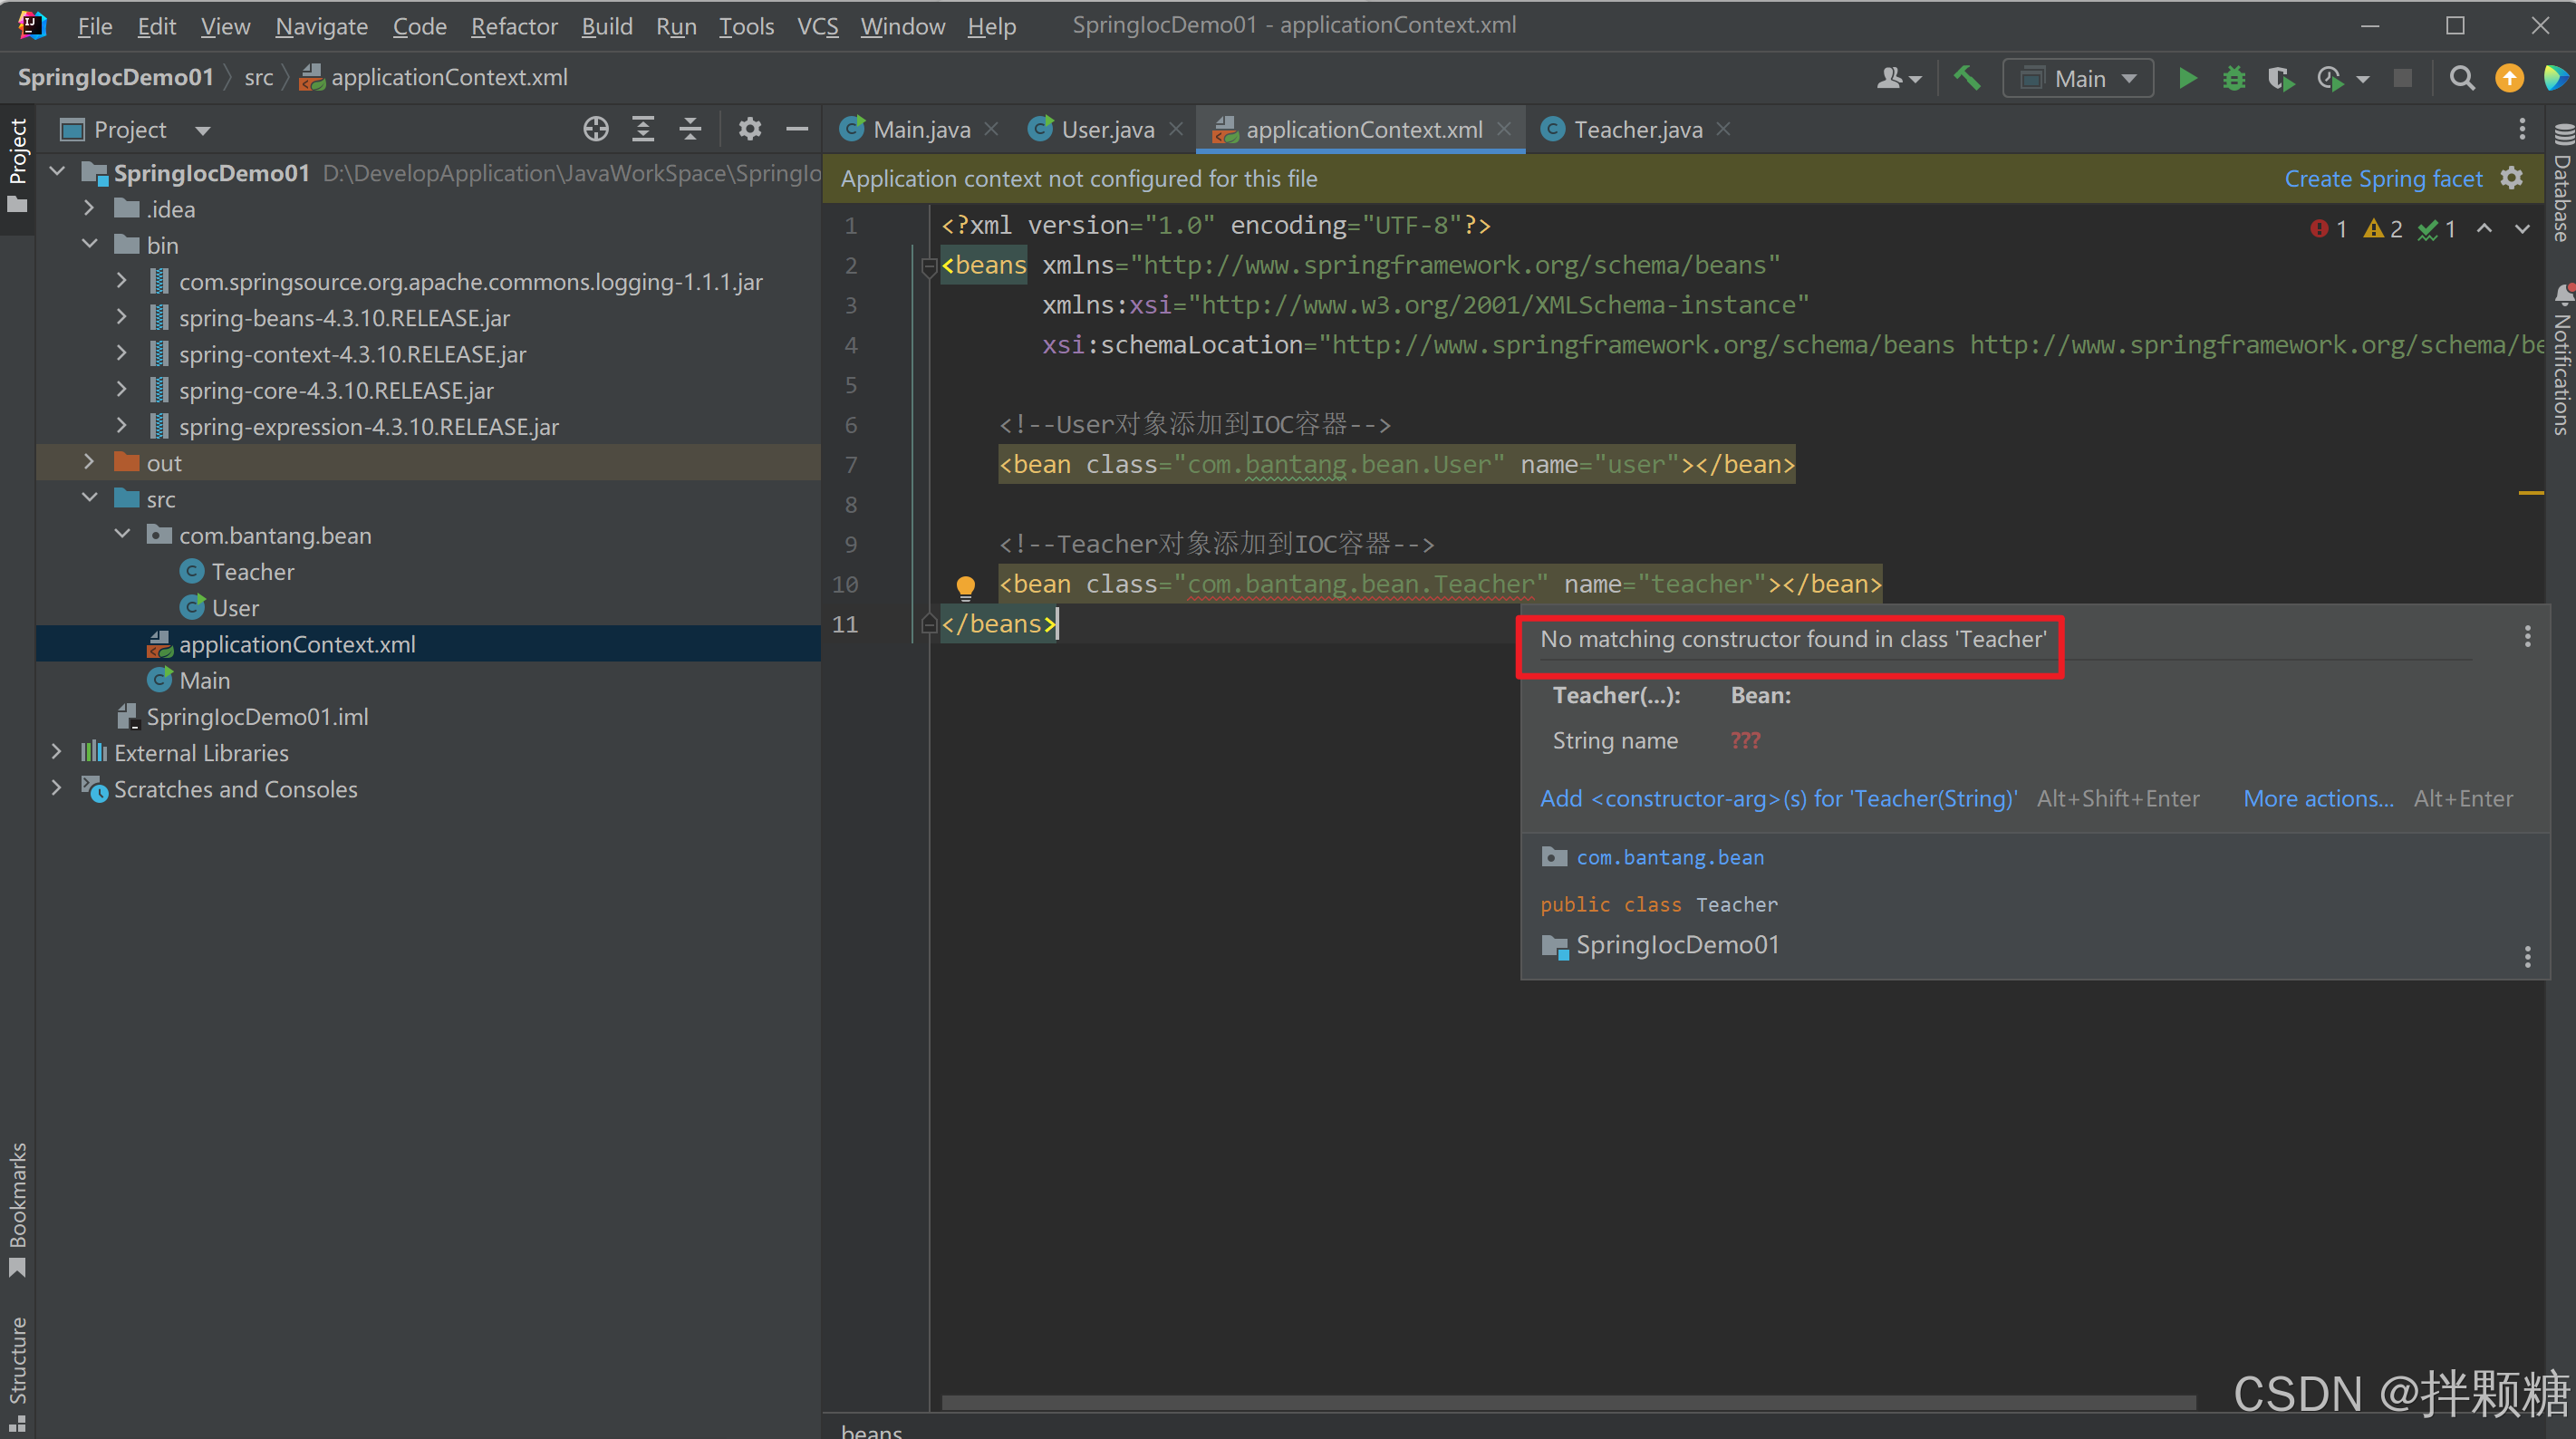
Task: Open Project panel settings gear
Action: click(749, 129)
